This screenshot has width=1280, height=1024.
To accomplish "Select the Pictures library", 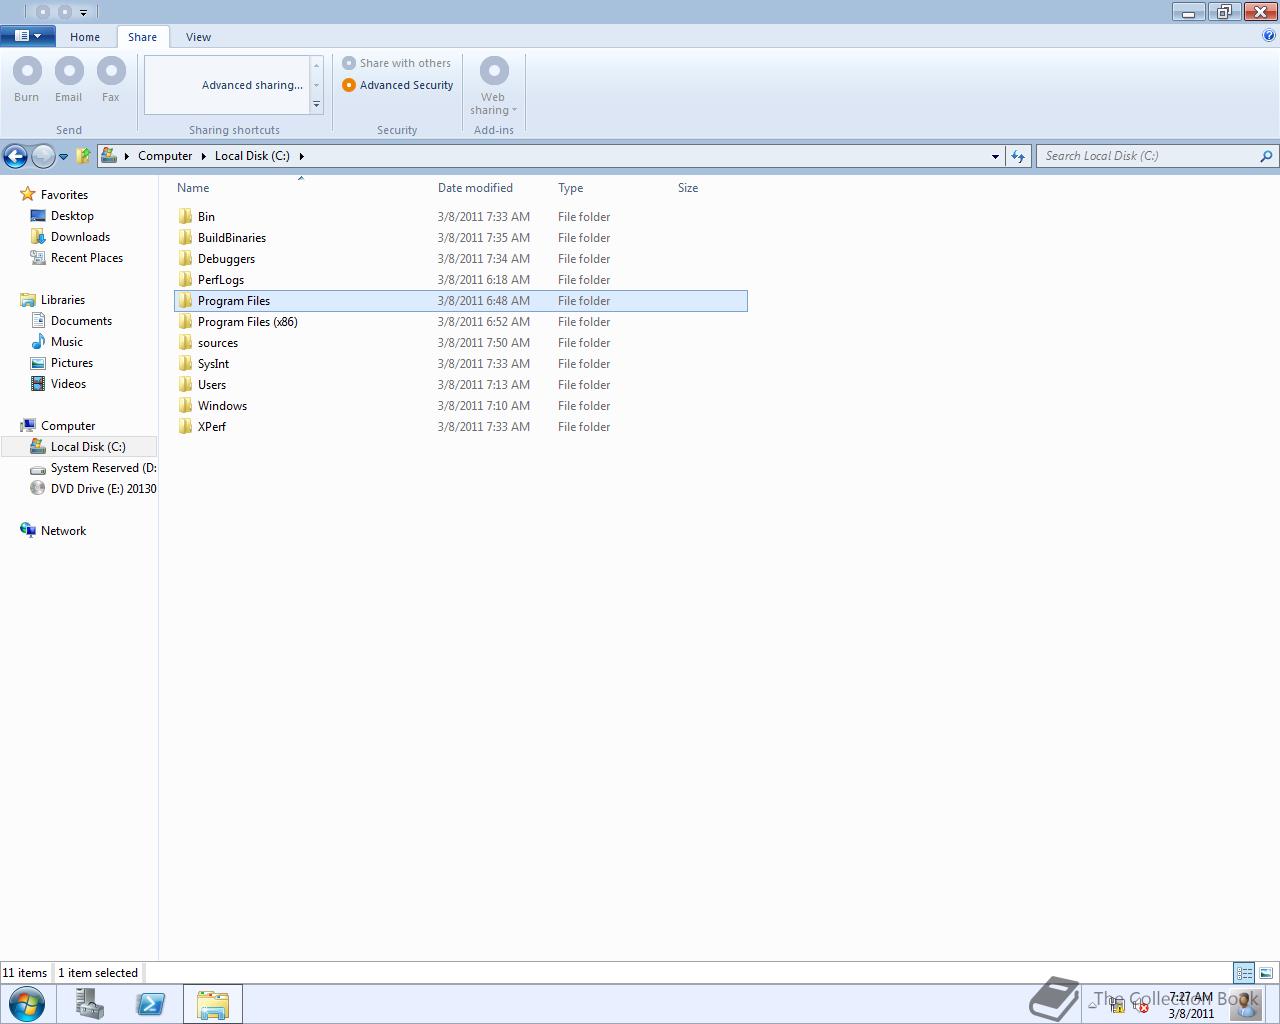I will pyautogui.click(x=72, y=363).
